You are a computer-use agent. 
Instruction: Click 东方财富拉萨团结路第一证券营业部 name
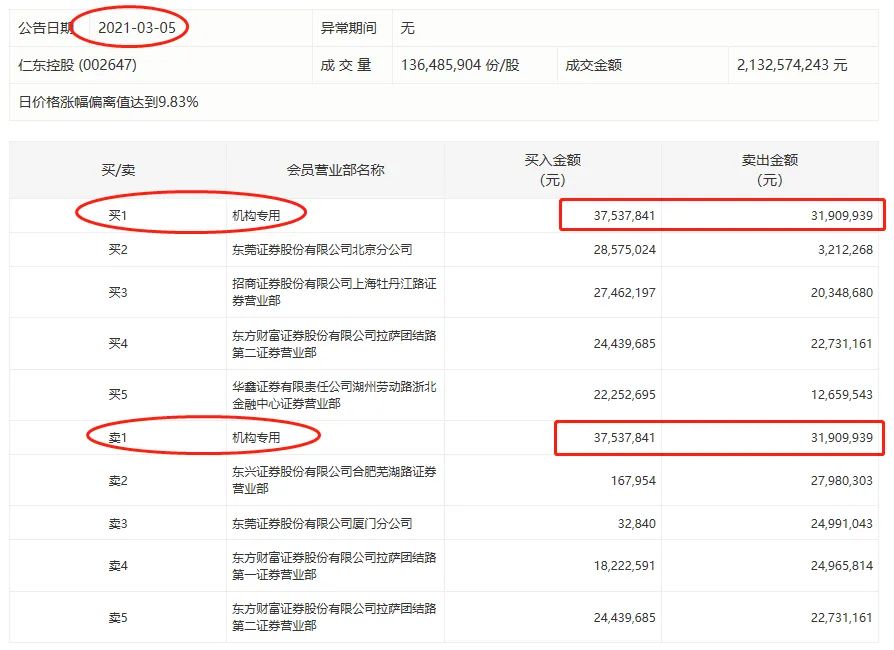point(334,566)
